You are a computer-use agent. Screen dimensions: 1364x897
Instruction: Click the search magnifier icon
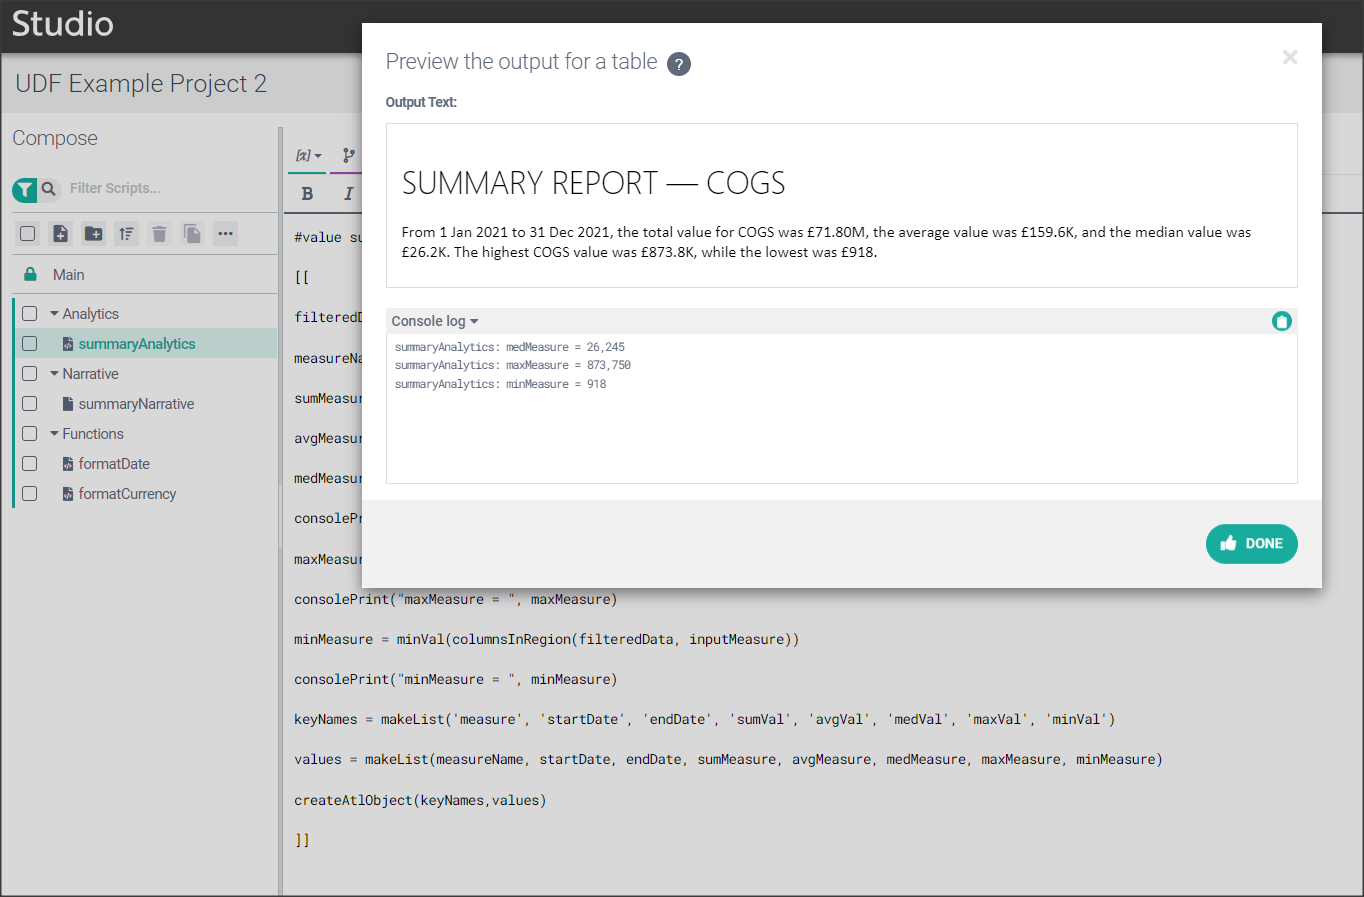pyautogui.click(x=48, y=189)
